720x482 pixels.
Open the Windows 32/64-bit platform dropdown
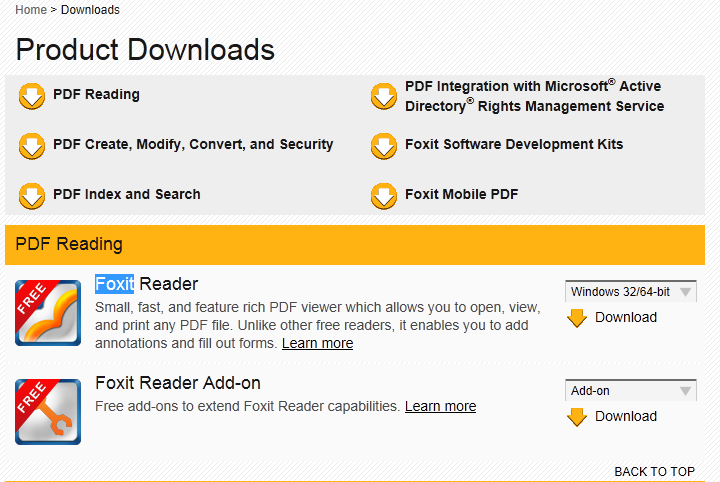coord(630,292)
